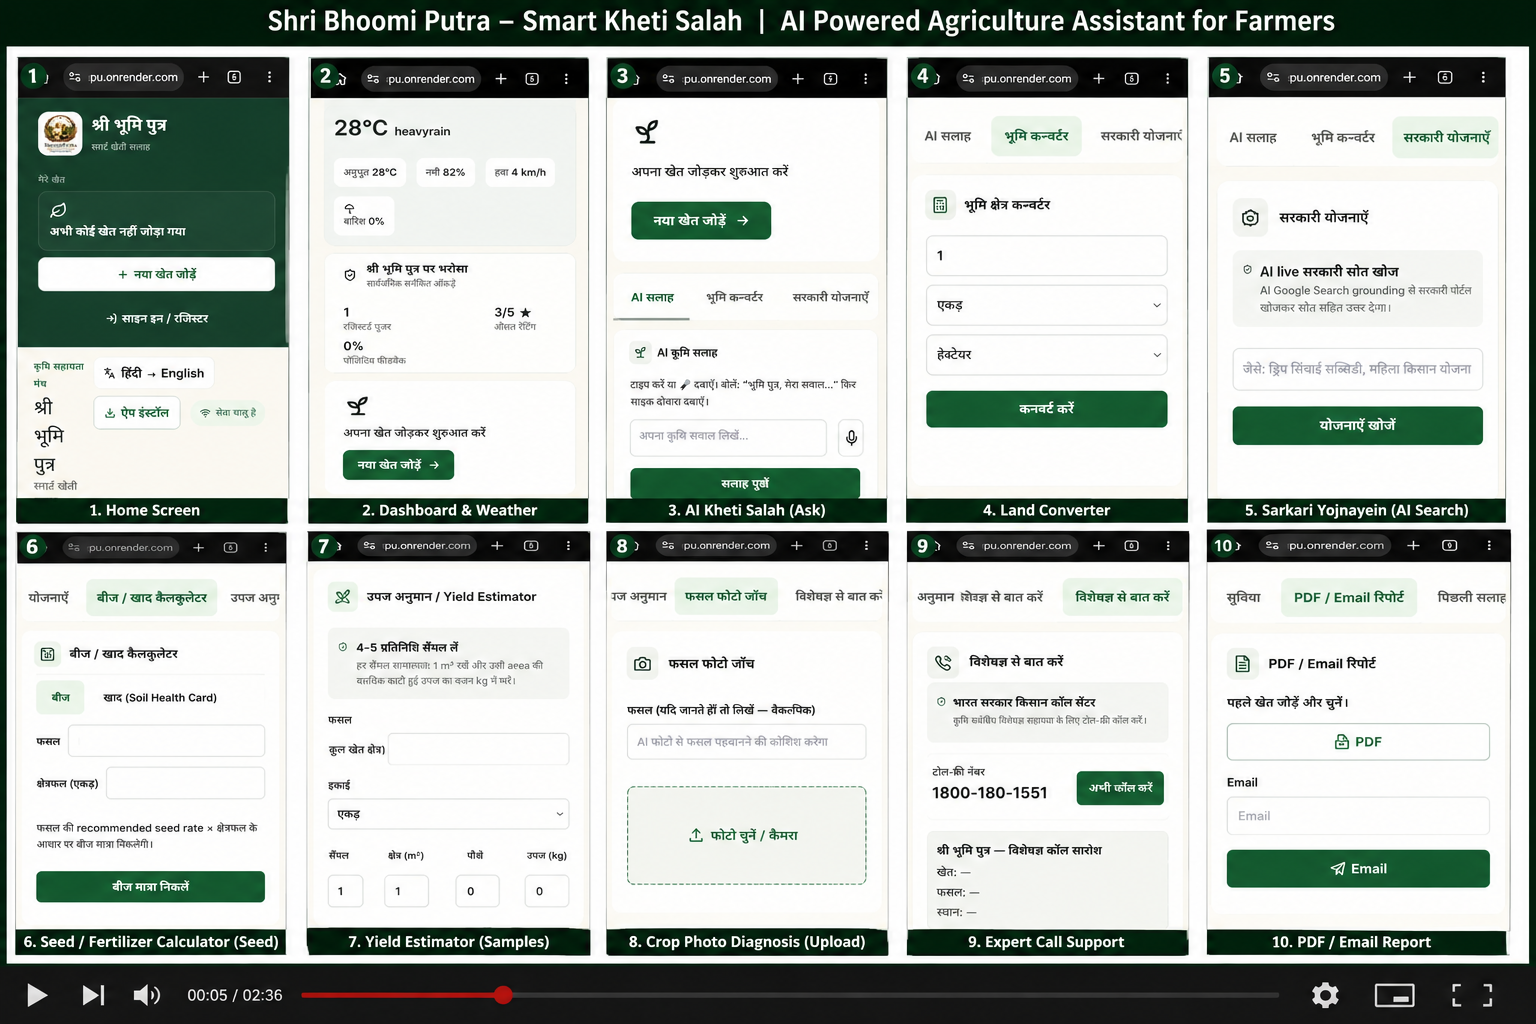Viewport: 1536px width, 1024px height.
Task: Select the बीज segment in seed calculator
Action: pos(61,697)
